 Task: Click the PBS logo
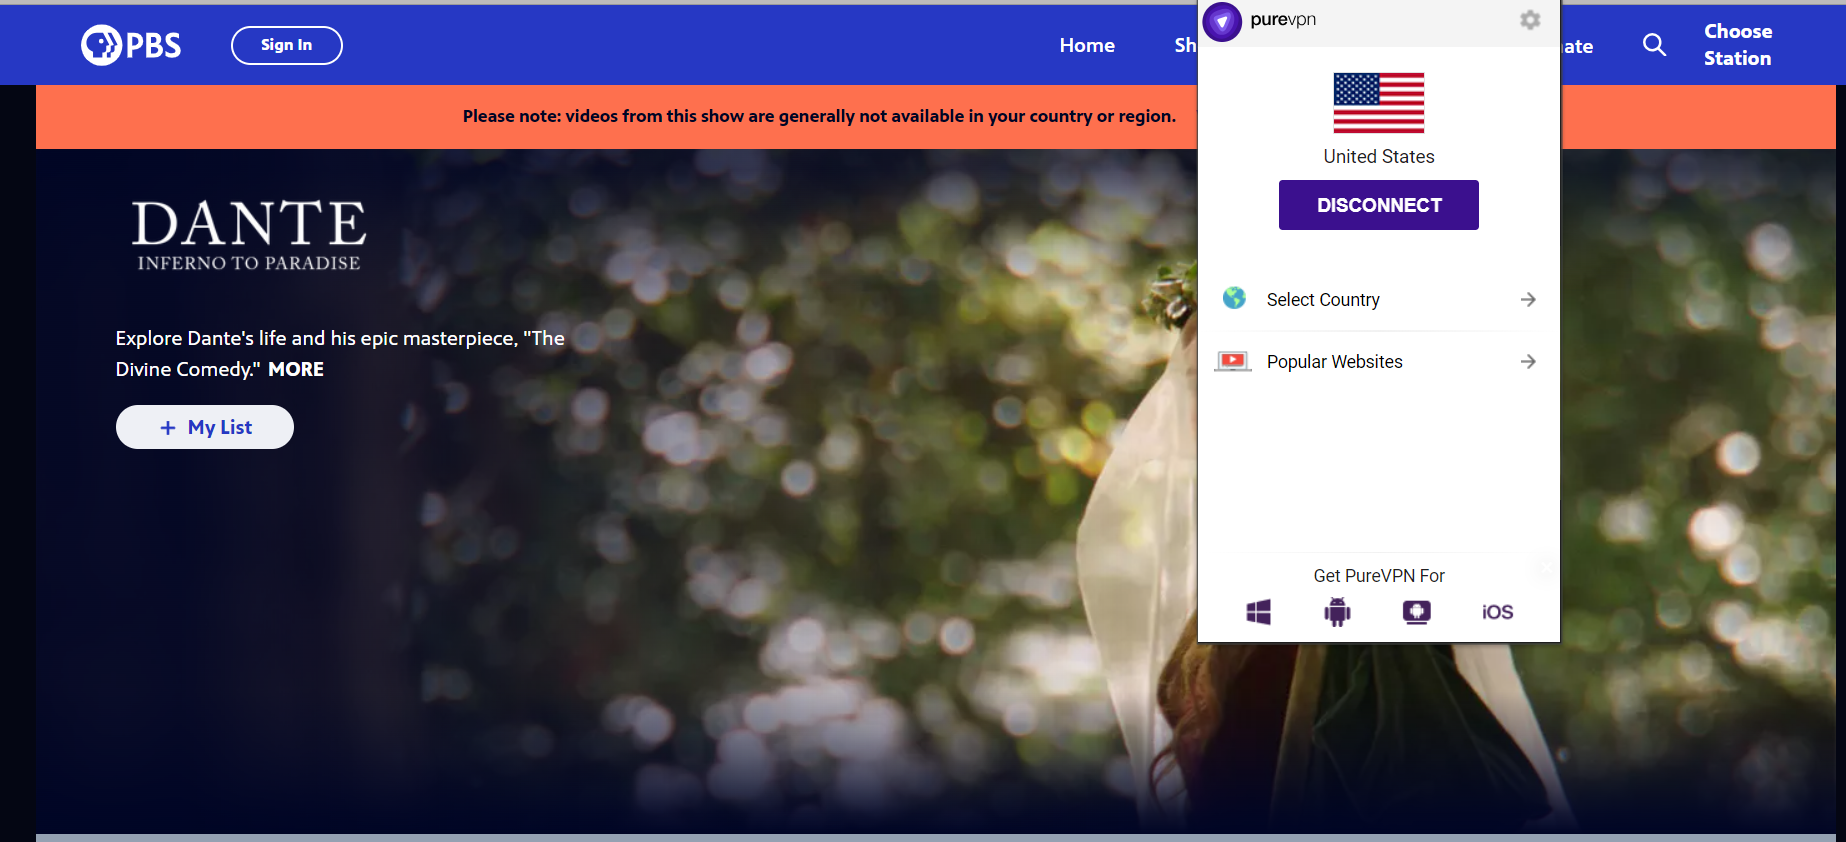pyautogui.click(x=131, y=45)
